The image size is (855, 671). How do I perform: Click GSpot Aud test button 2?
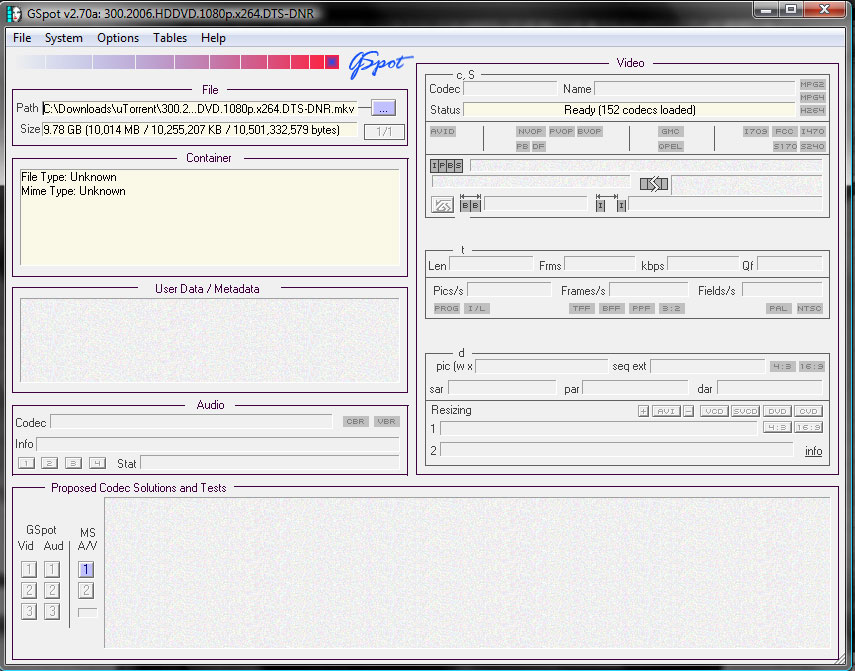(52, 590)
